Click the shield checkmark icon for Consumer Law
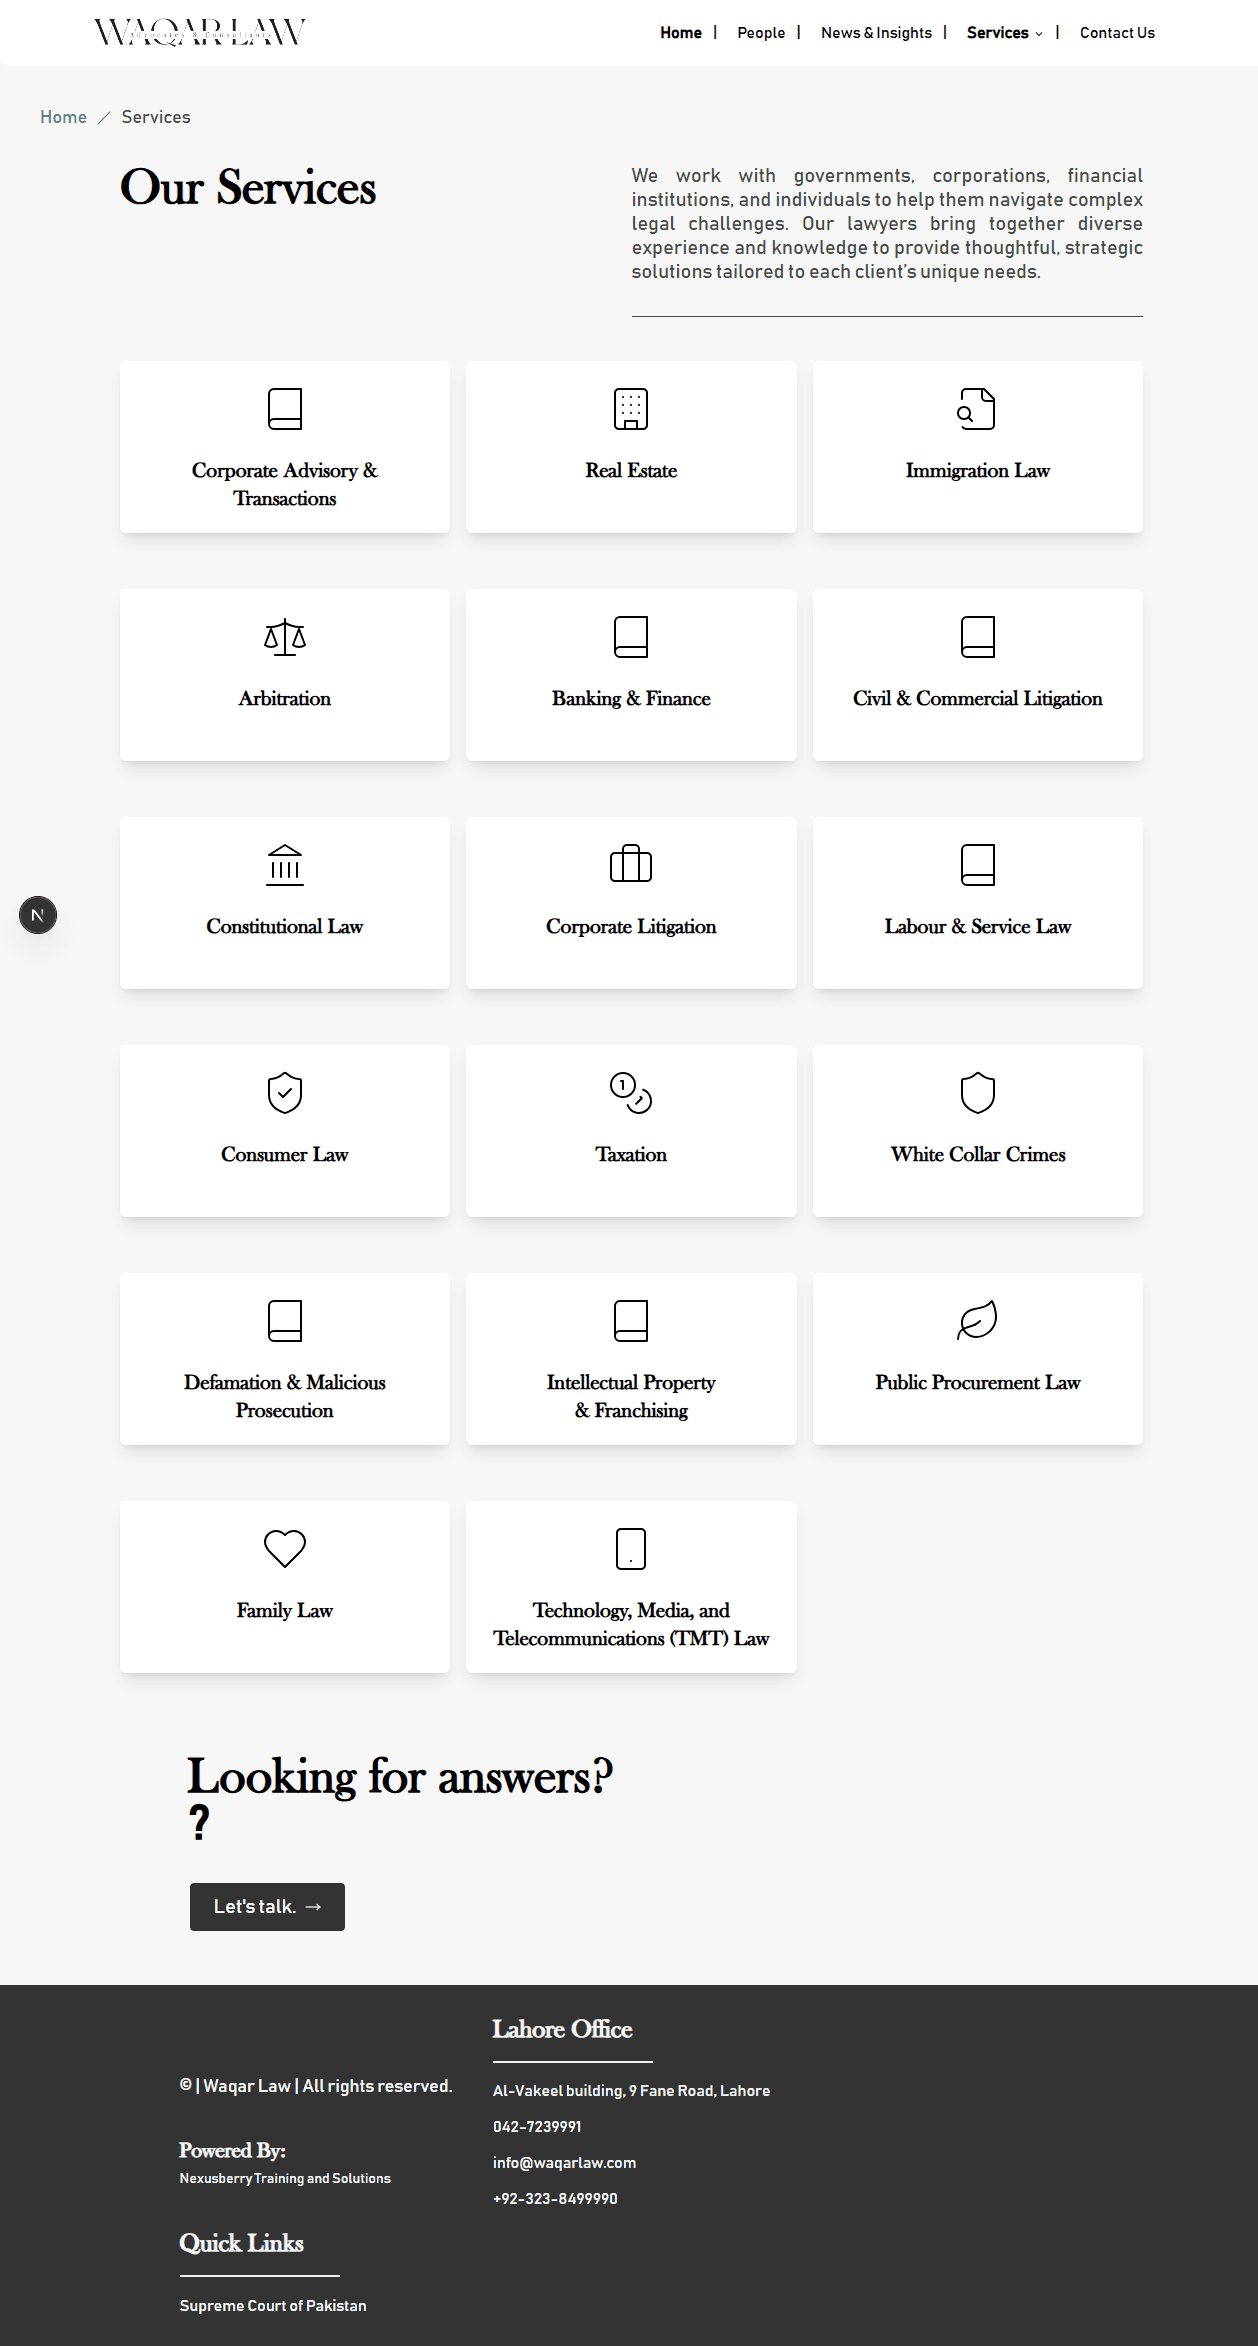This screenshot has height=2346, width=1258. point(284,1093)
